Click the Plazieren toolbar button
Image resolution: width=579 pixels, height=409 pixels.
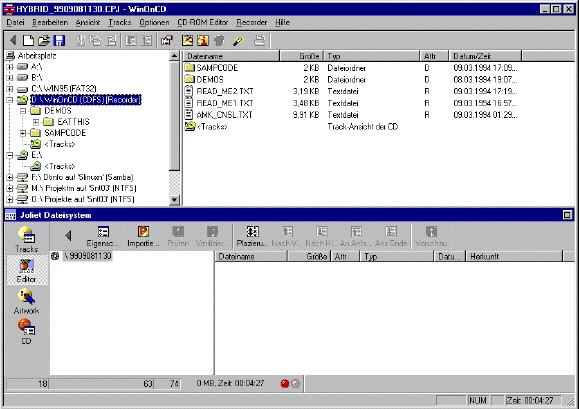click(x=252, y=236)
